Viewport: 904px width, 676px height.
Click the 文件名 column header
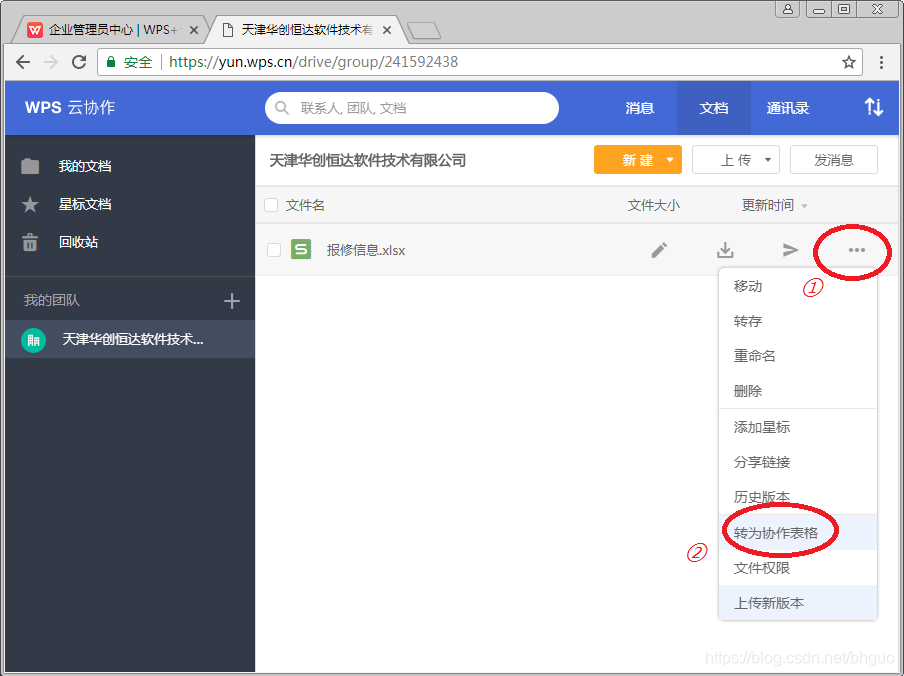pyautogui.click(x=305, y=205)
